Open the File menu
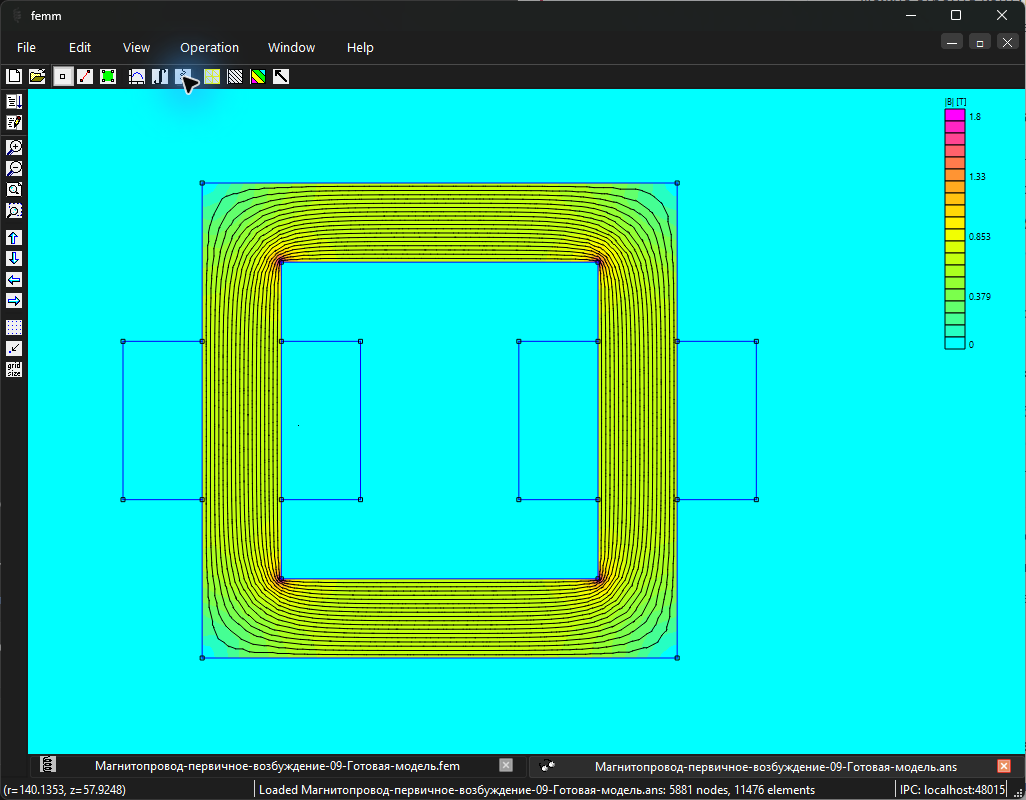The height and width of the screenshot is (800, 1026). pos(26,48)
